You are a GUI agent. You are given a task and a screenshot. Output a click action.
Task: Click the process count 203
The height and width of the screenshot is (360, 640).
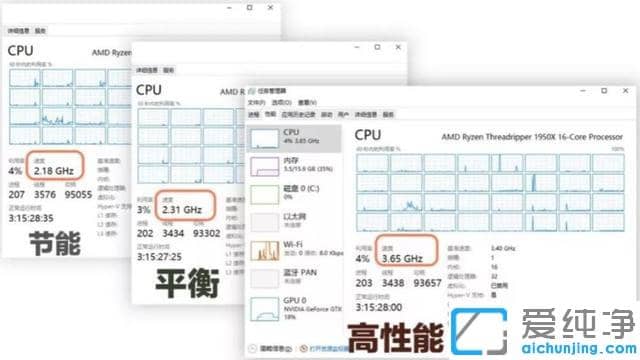coord(364,283)
